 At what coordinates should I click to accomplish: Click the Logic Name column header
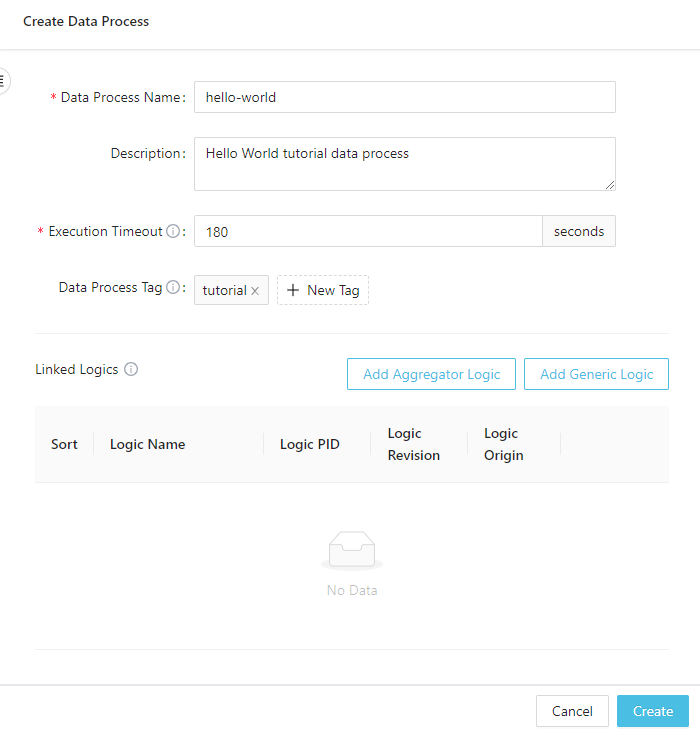click(x=147, y=444)
